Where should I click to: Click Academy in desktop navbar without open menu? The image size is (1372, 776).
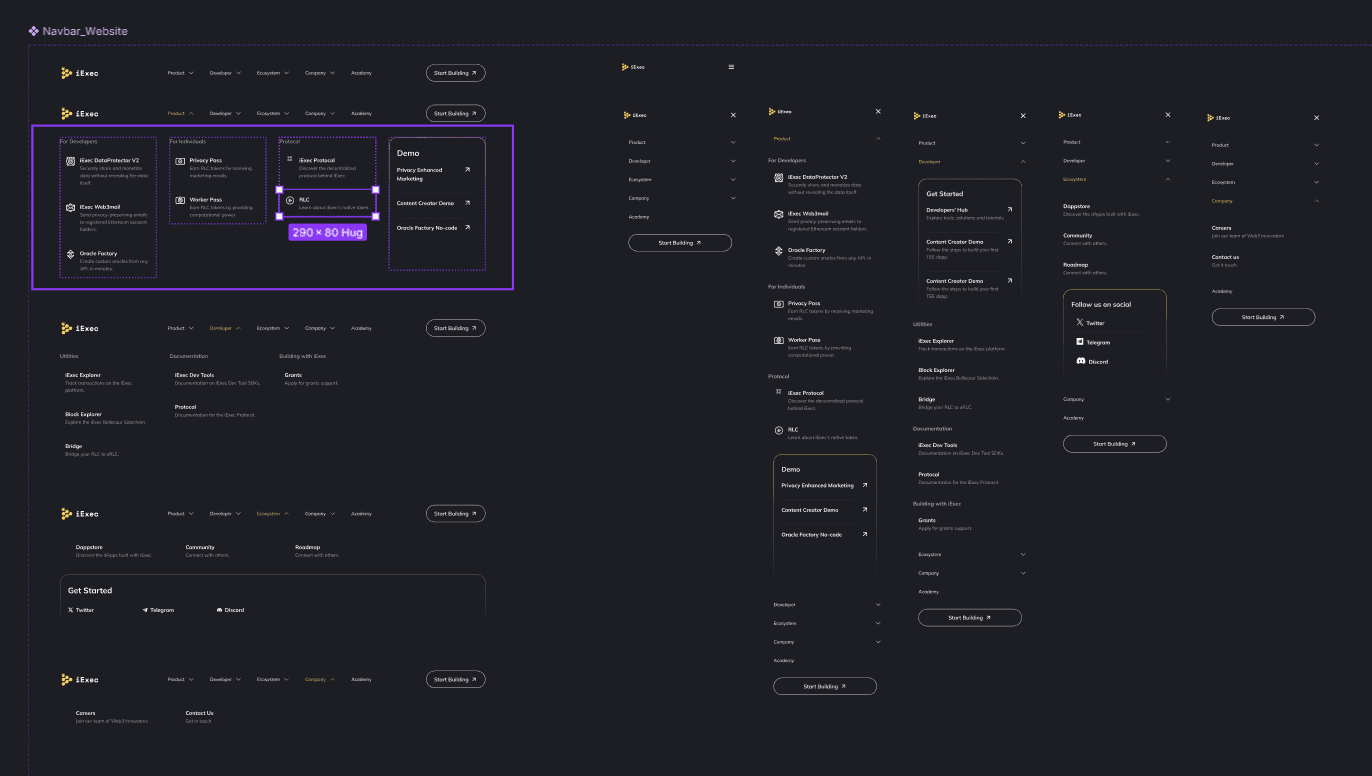click(361, 73)
